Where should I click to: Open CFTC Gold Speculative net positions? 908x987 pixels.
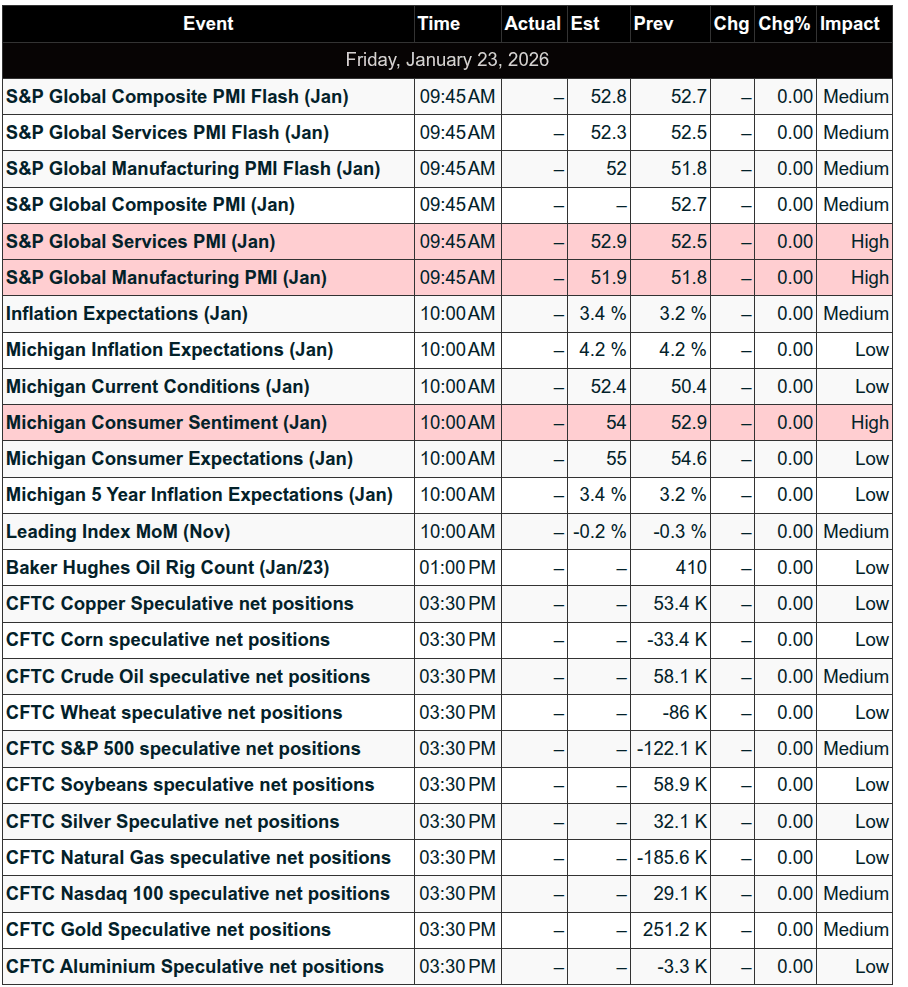point(168,930)
